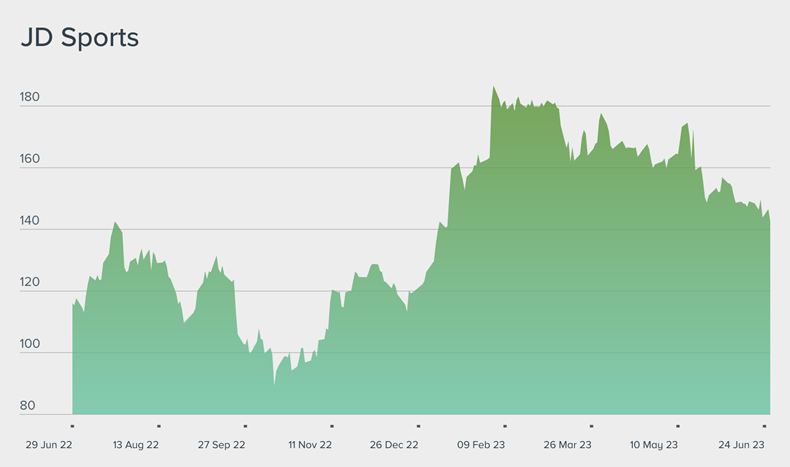The image size is (790, 467).
Task: Click the 140 y-axis value
Action: tap(29, 222)
